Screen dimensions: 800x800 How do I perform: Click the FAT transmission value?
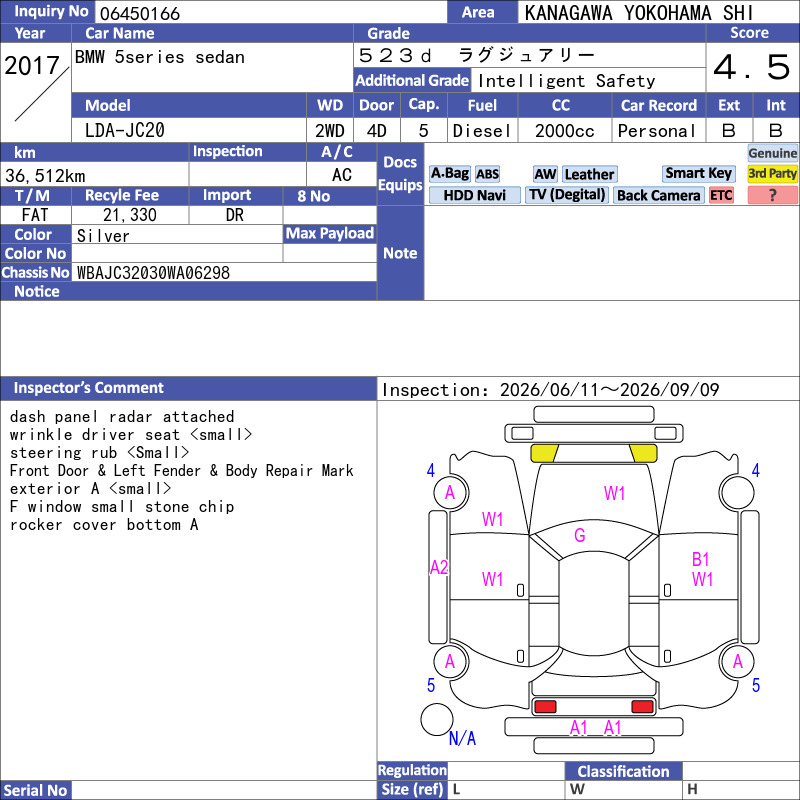coord(35,215)
